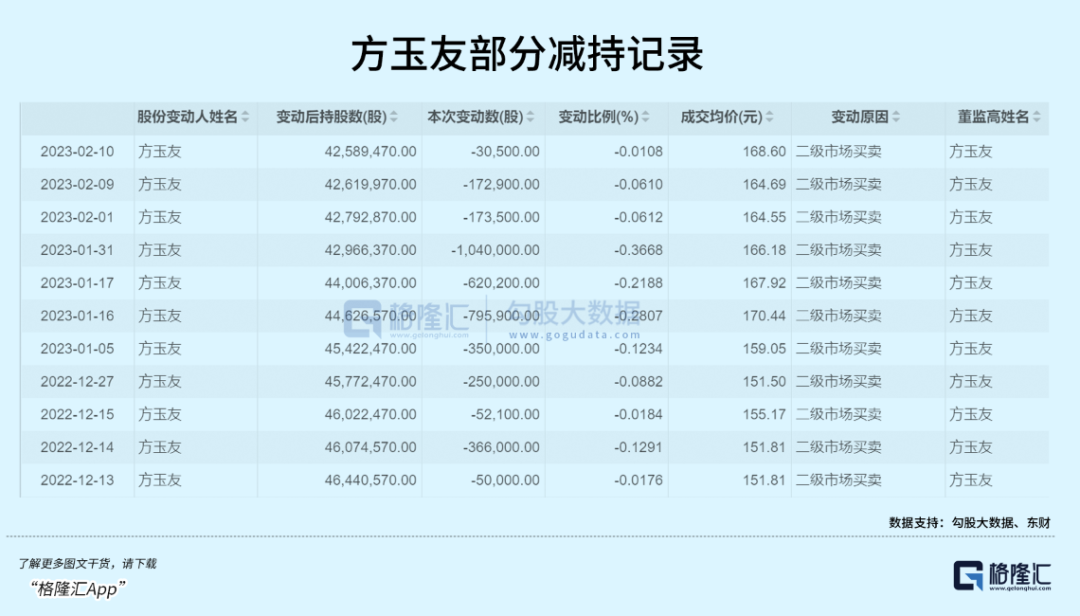This screenshot has height=616, width=1080.
Task: Click average price 155.17
Action: tap(764, 414)
